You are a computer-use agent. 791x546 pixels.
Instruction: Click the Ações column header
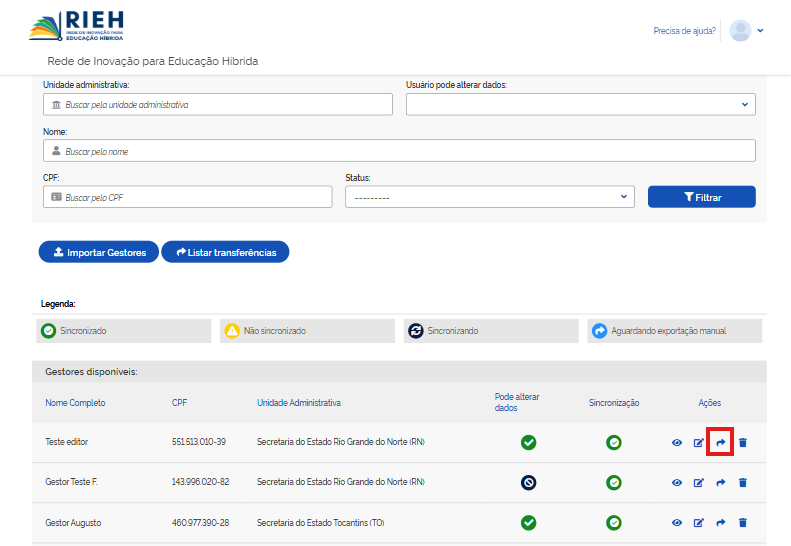point(709,403)
